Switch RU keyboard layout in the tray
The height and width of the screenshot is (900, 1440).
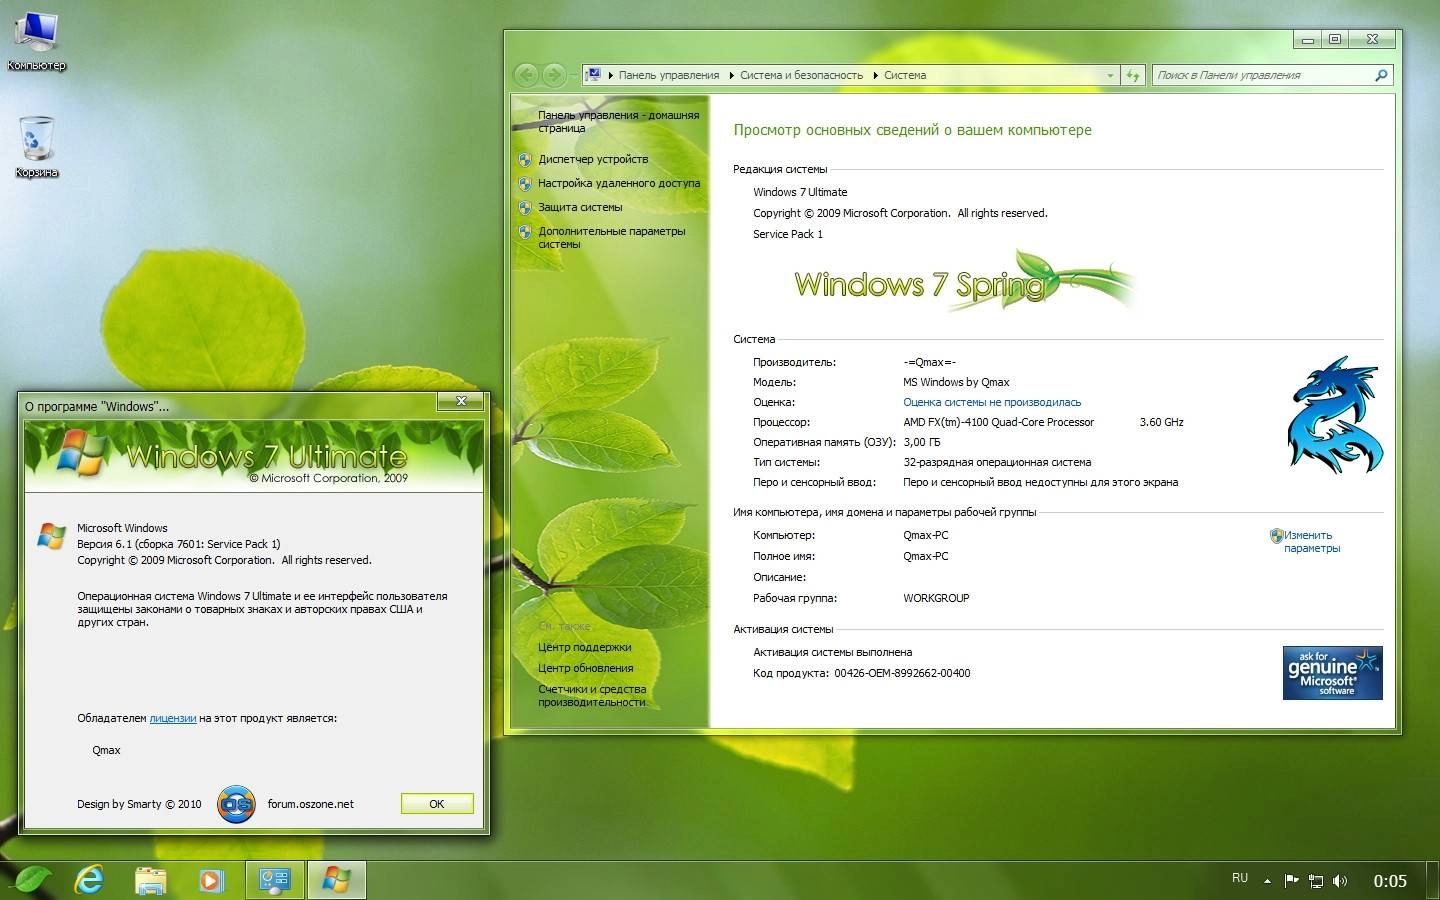click(x=1240, y=879)
